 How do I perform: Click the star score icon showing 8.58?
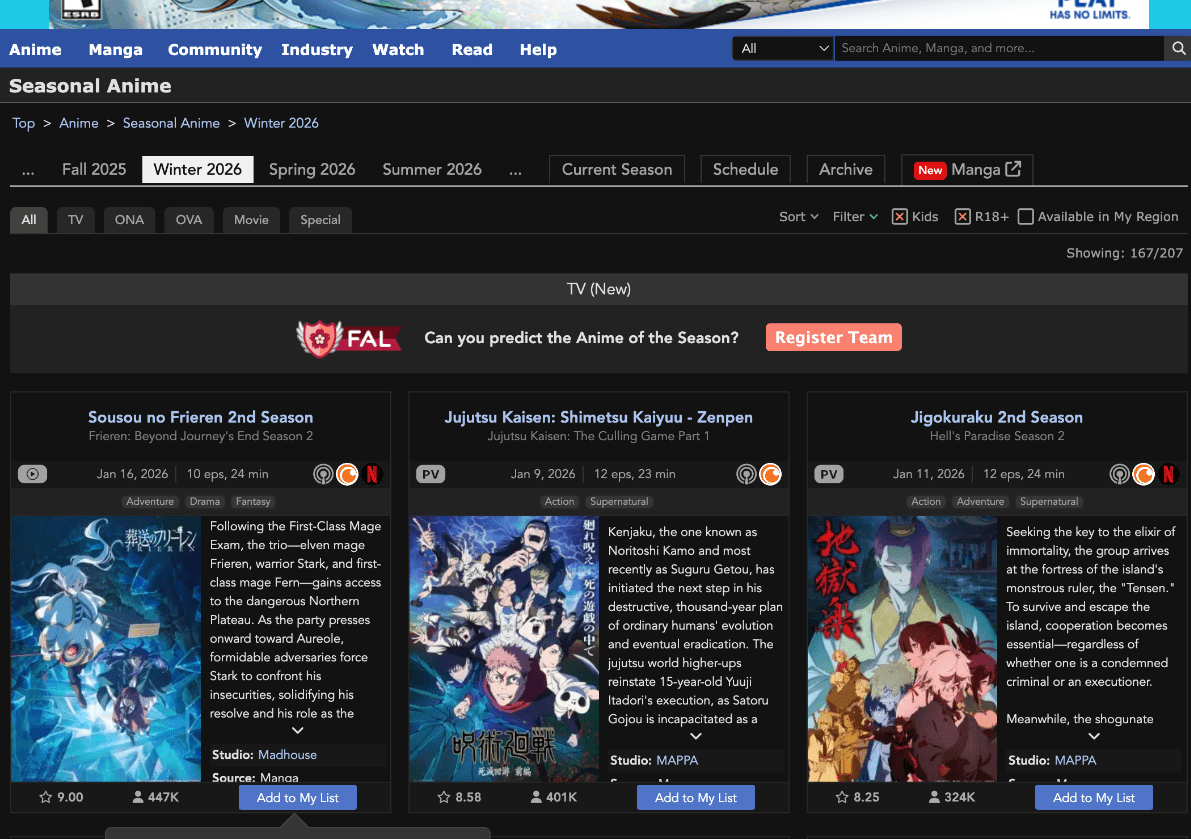click(444, 797)
